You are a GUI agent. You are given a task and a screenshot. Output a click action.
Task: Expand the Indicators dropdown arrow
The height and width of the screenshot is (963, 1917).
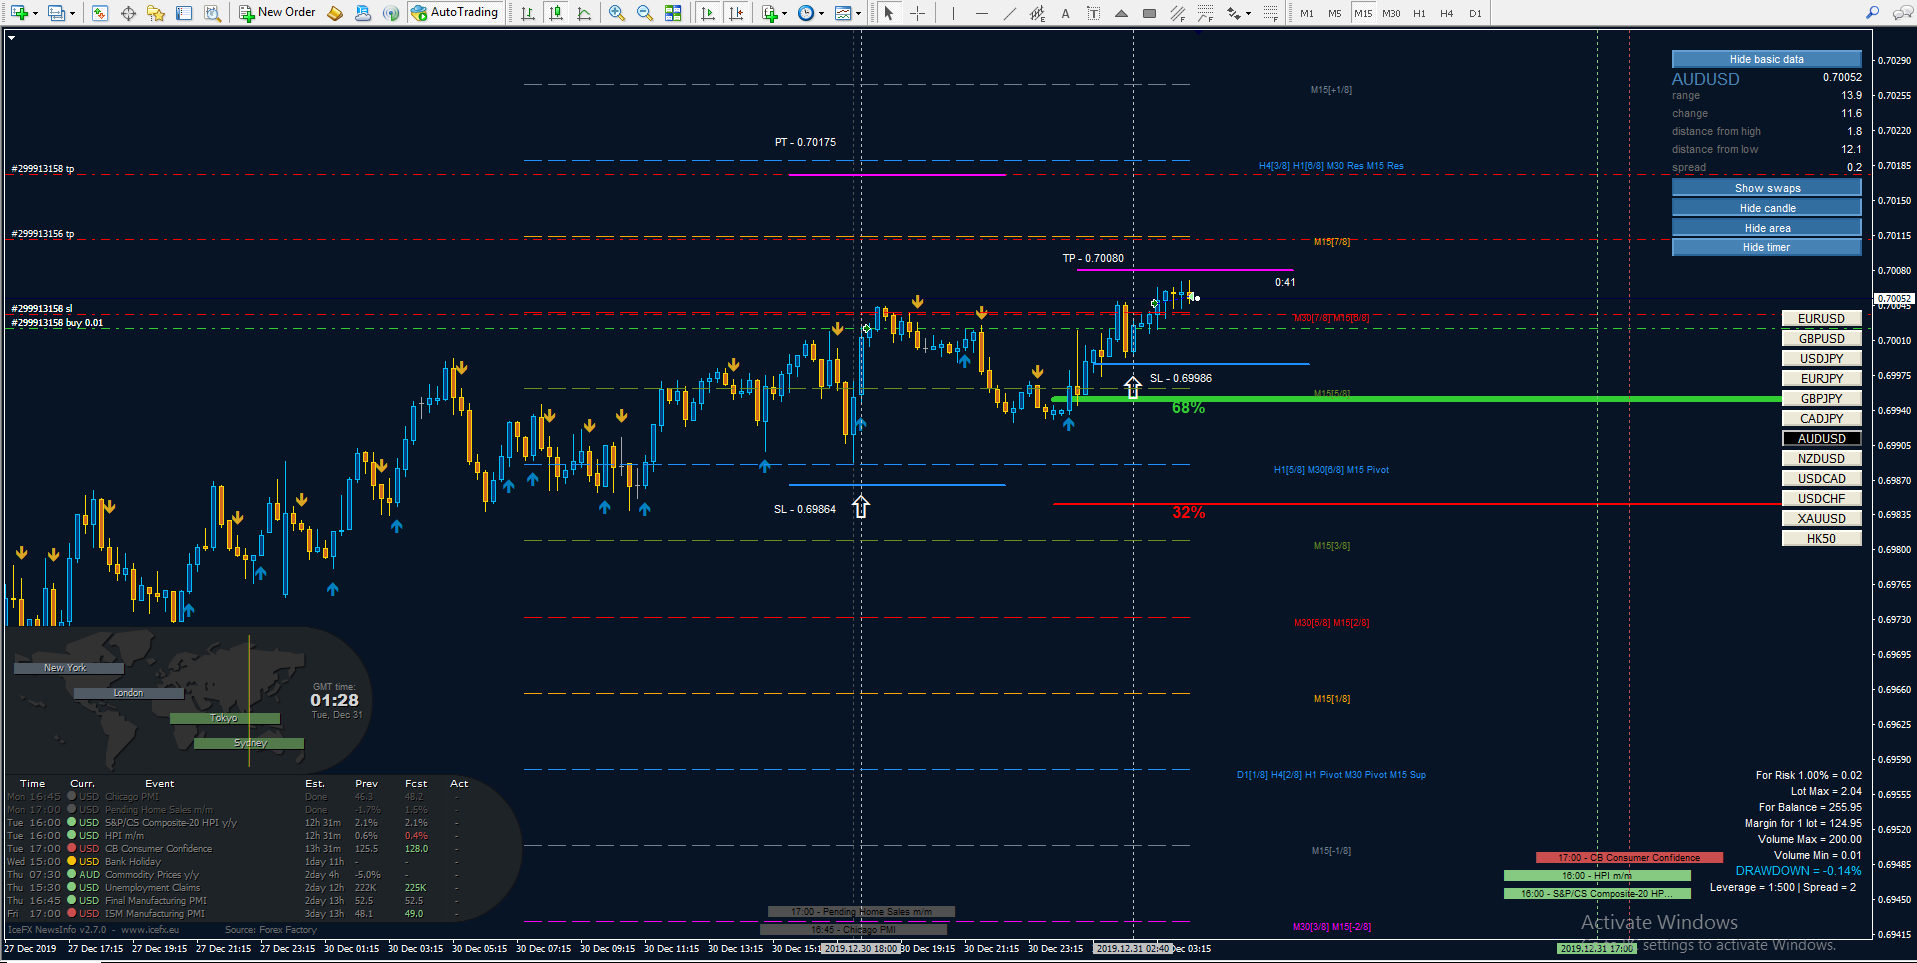785,13
